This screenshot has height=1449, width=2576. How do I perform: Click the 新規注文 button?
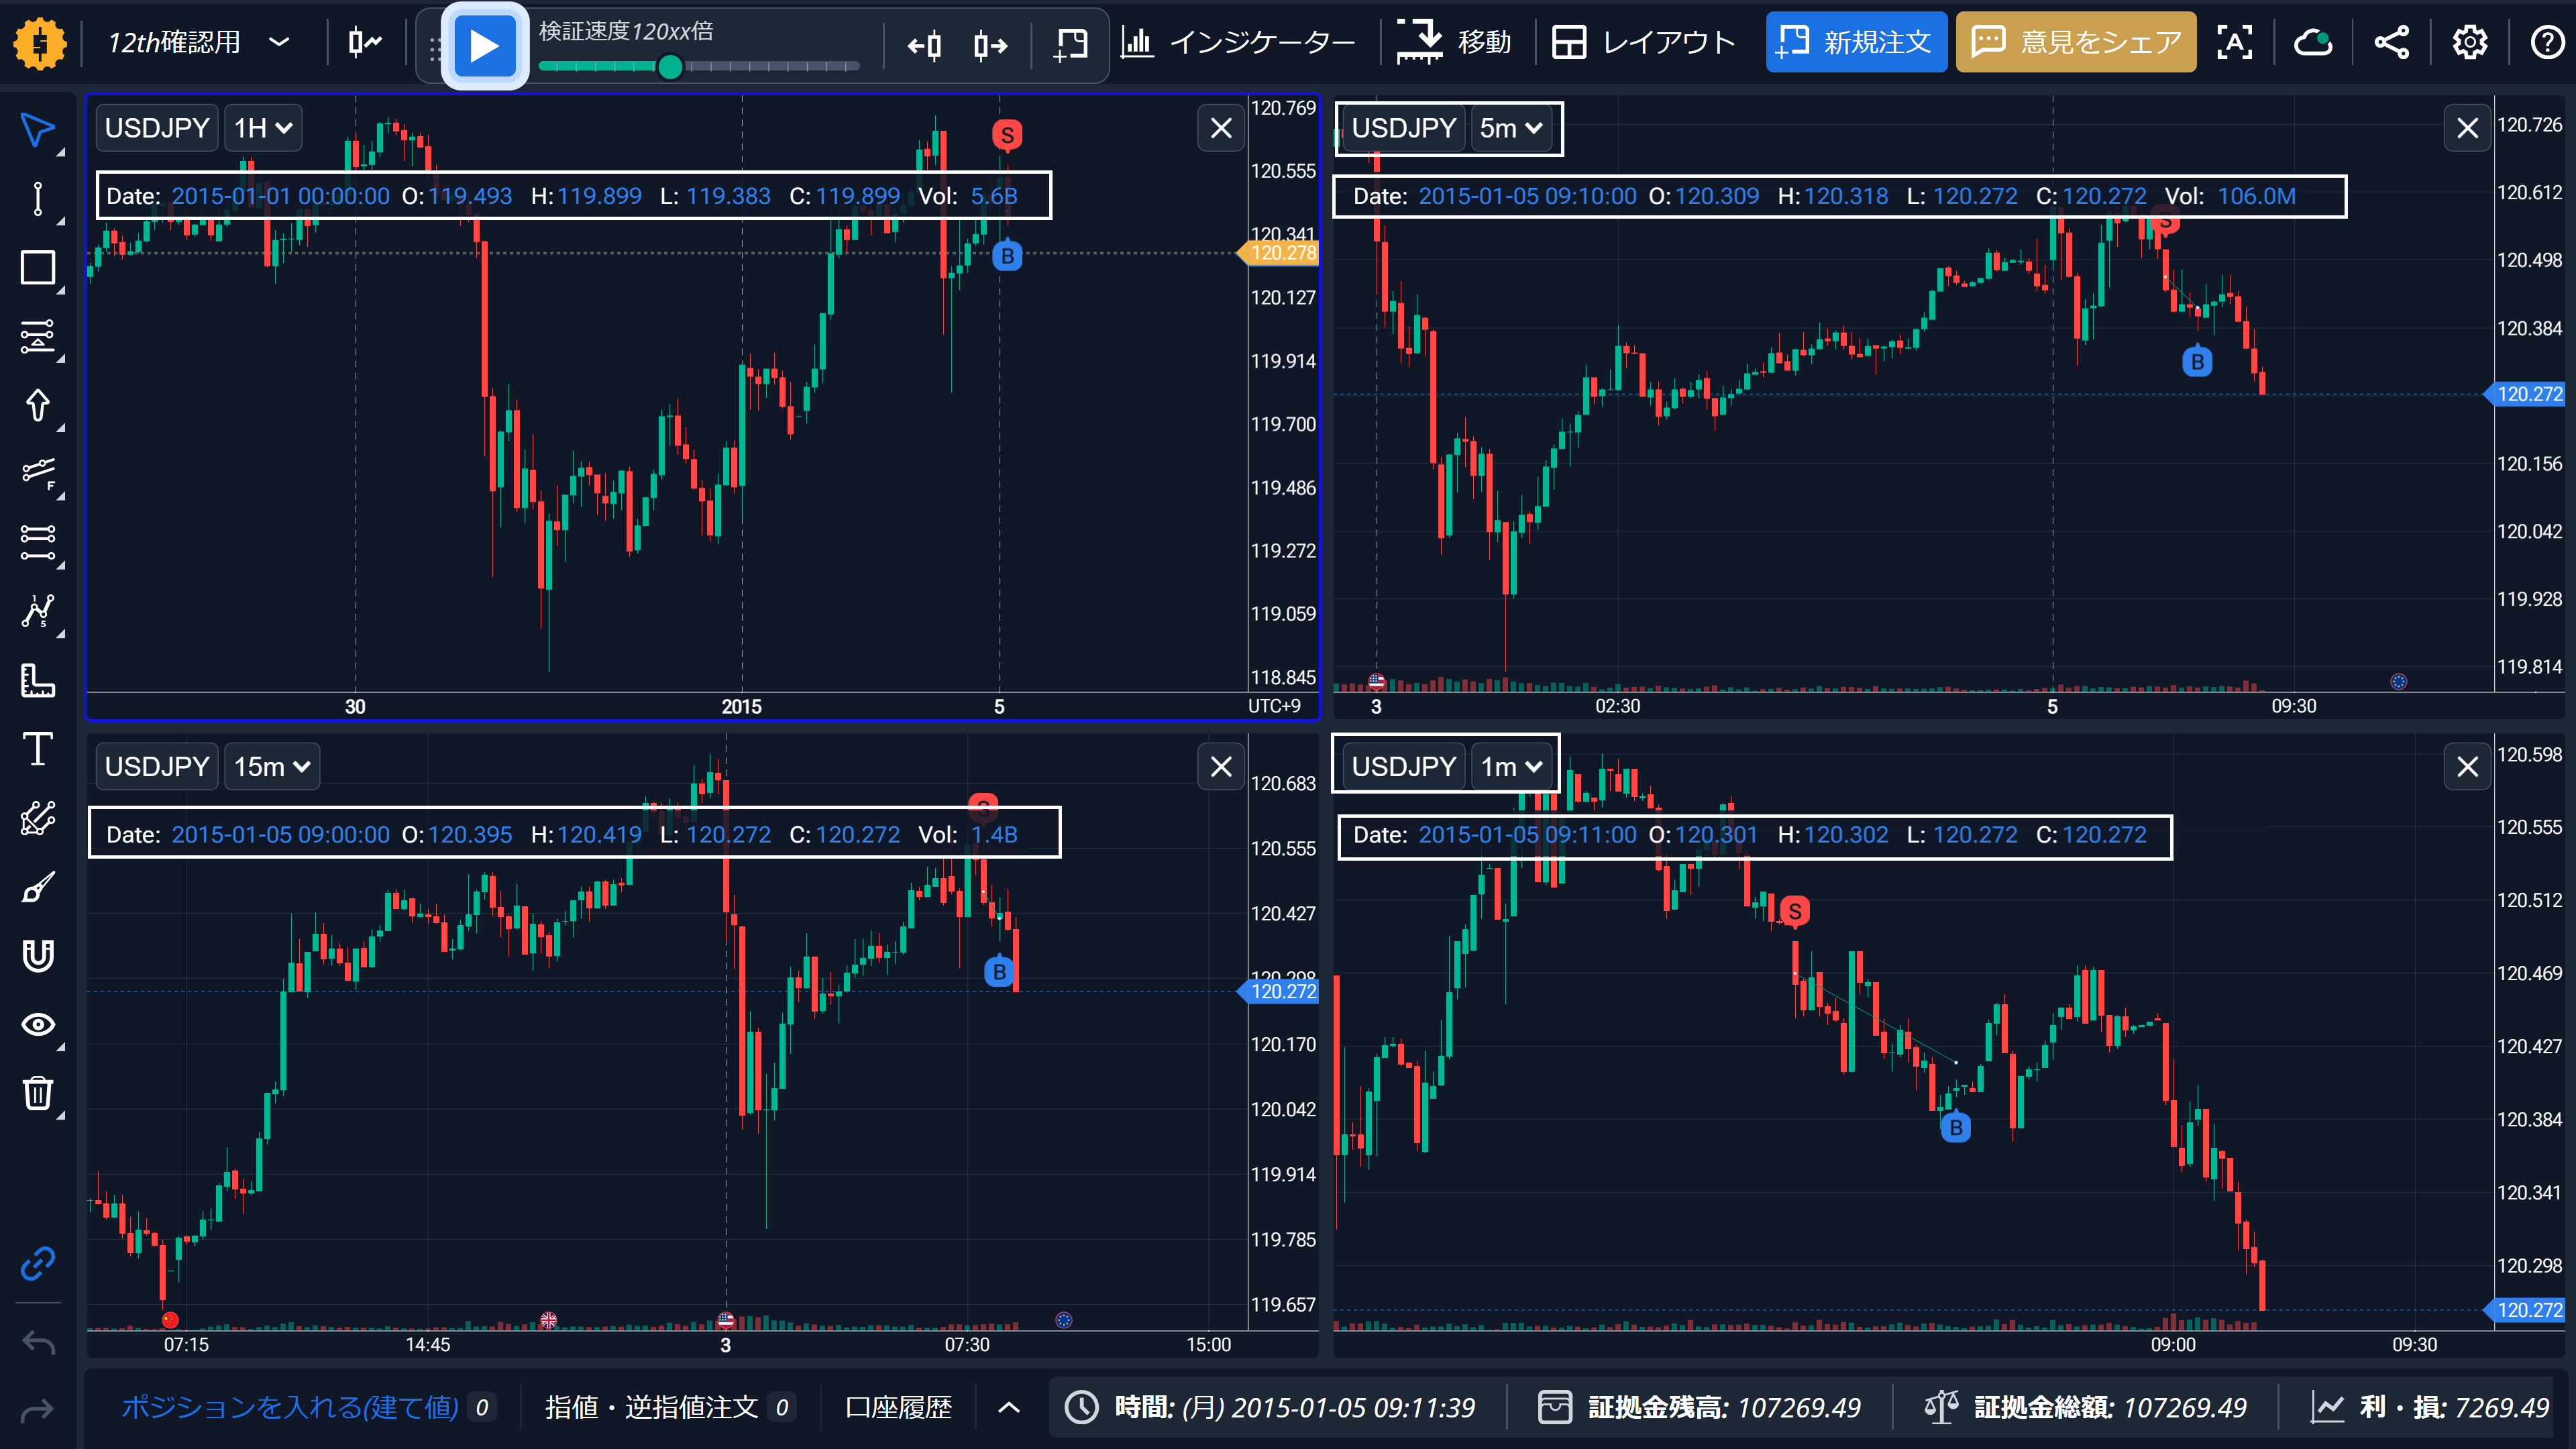1856,42
